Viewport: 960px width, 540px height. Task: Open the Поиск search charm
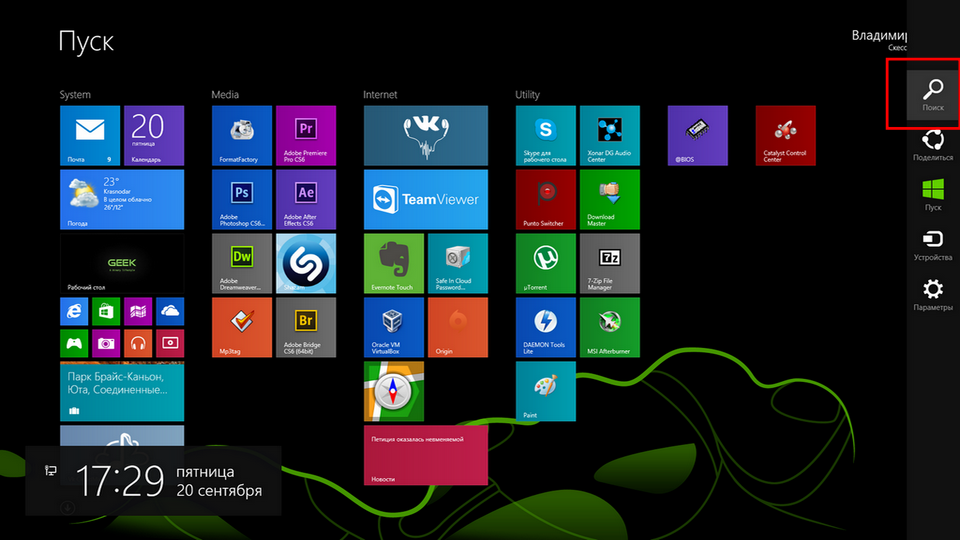pos(933,94)
